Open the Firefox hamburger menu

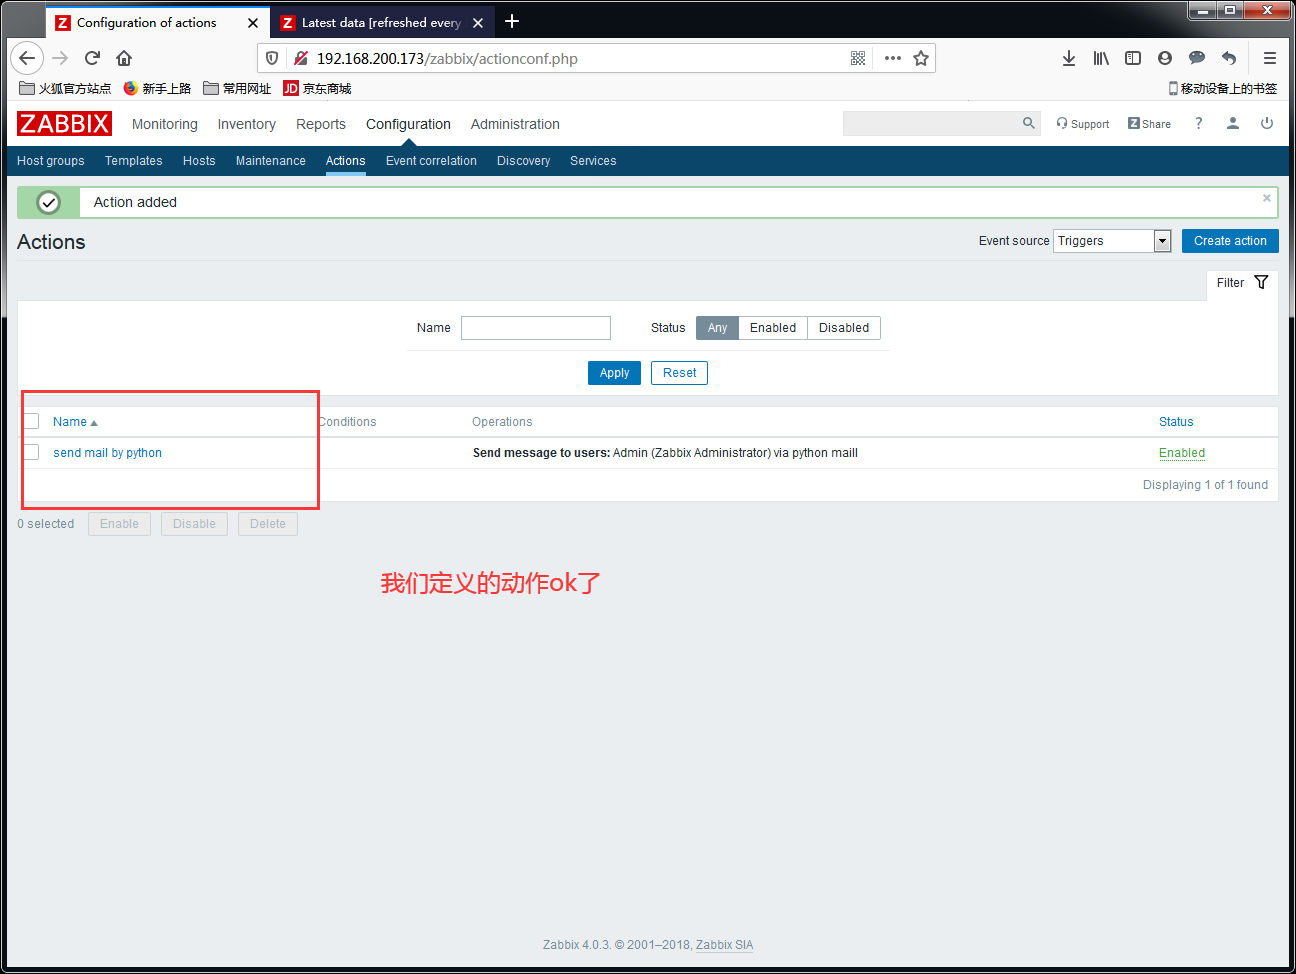1270,58
